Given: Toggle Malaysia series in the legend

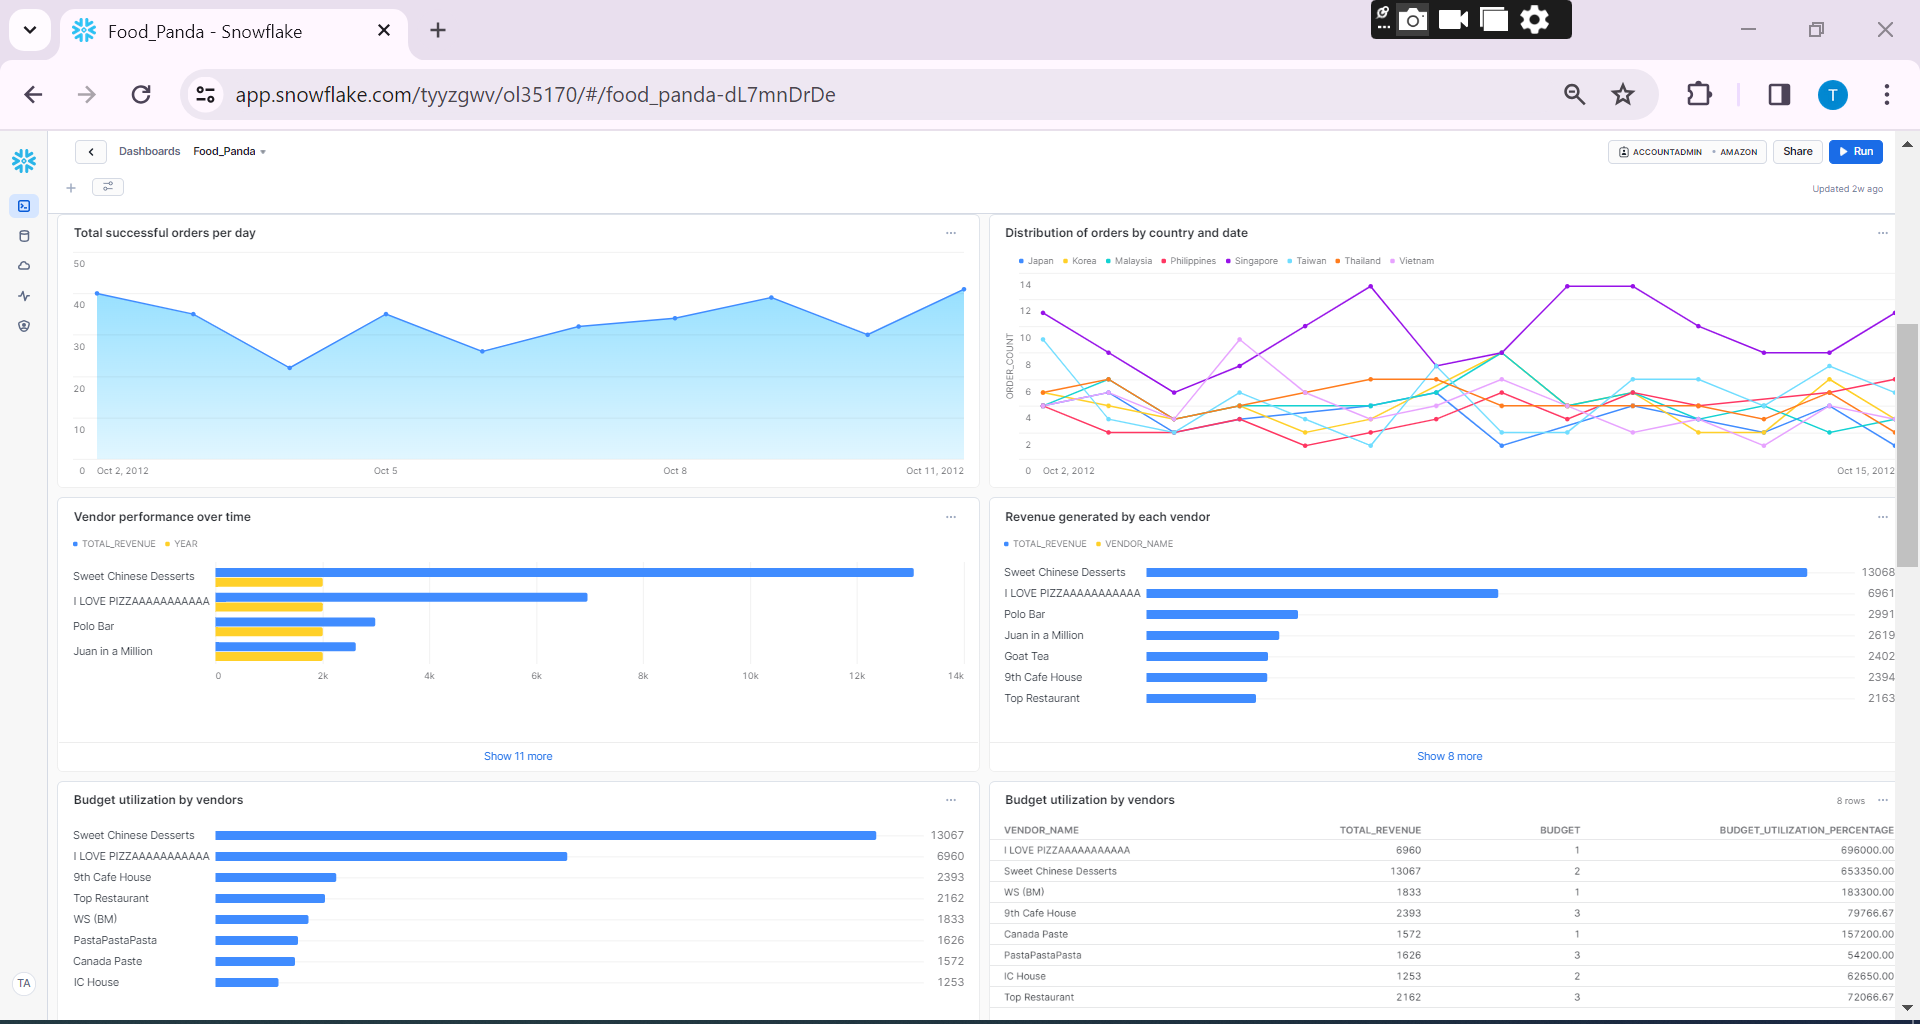Looking at the screenshot, I should (x=1129, y=261).
